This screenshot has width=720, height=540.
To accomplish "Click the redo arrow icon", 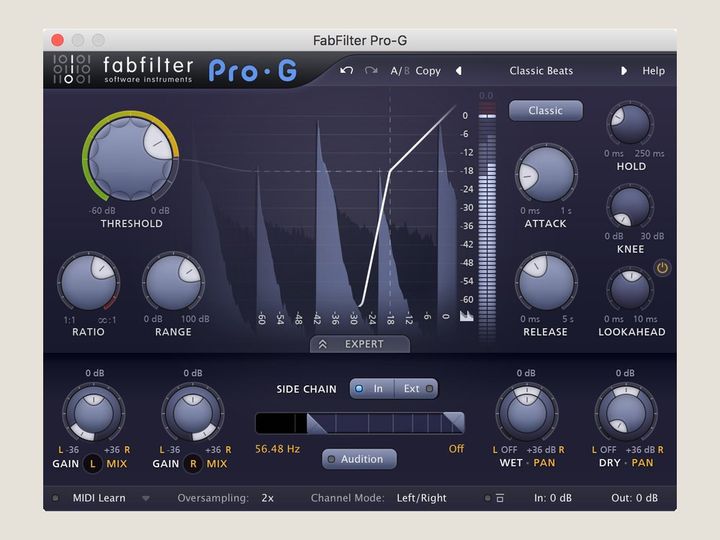I will (371, 70).
